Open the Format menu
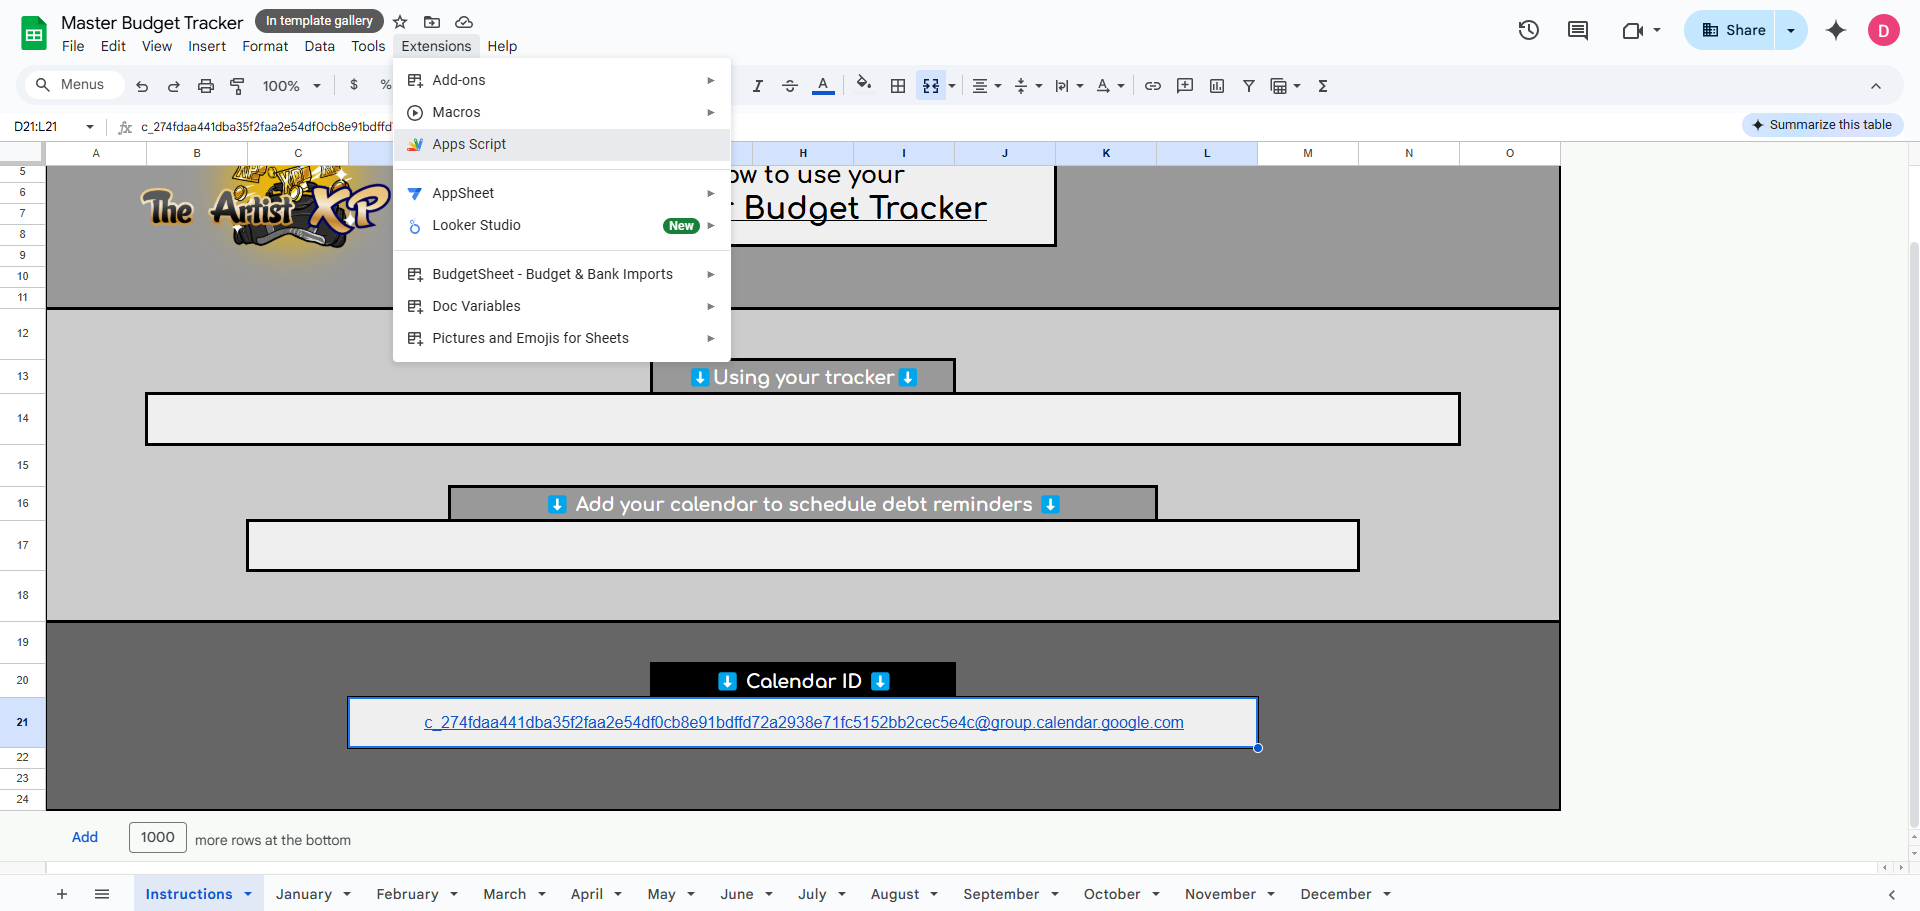Image resolution: width=1920 pixels, height=911 pixels. pyautogui.click(x=265, y=46)
